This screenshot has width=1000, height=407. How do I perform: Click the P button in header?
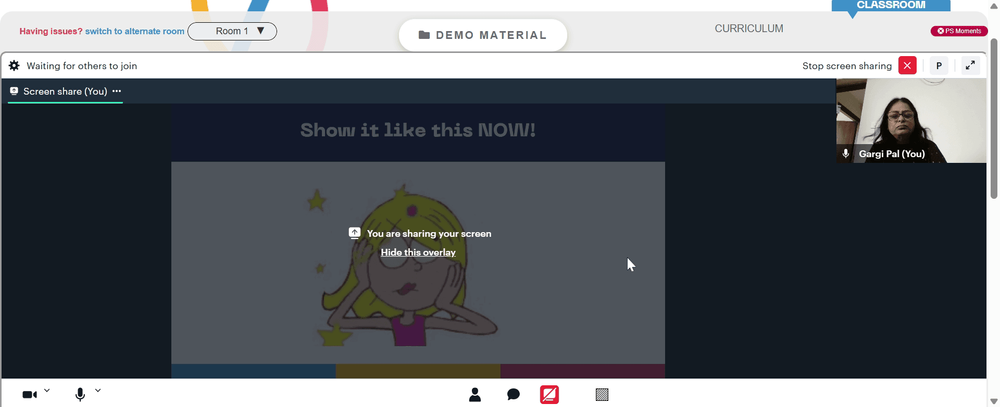(x=939, y=66)
